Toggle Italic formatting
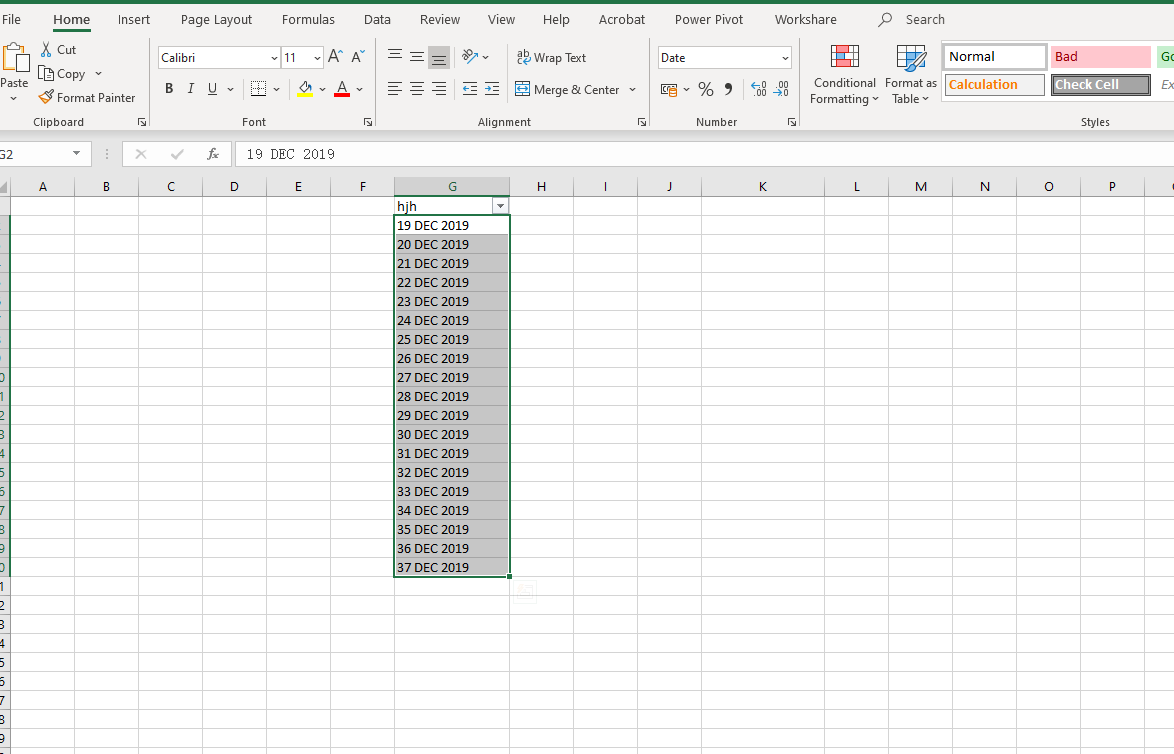The width and height of the screenshot is (1174, 754). point(191,89)
